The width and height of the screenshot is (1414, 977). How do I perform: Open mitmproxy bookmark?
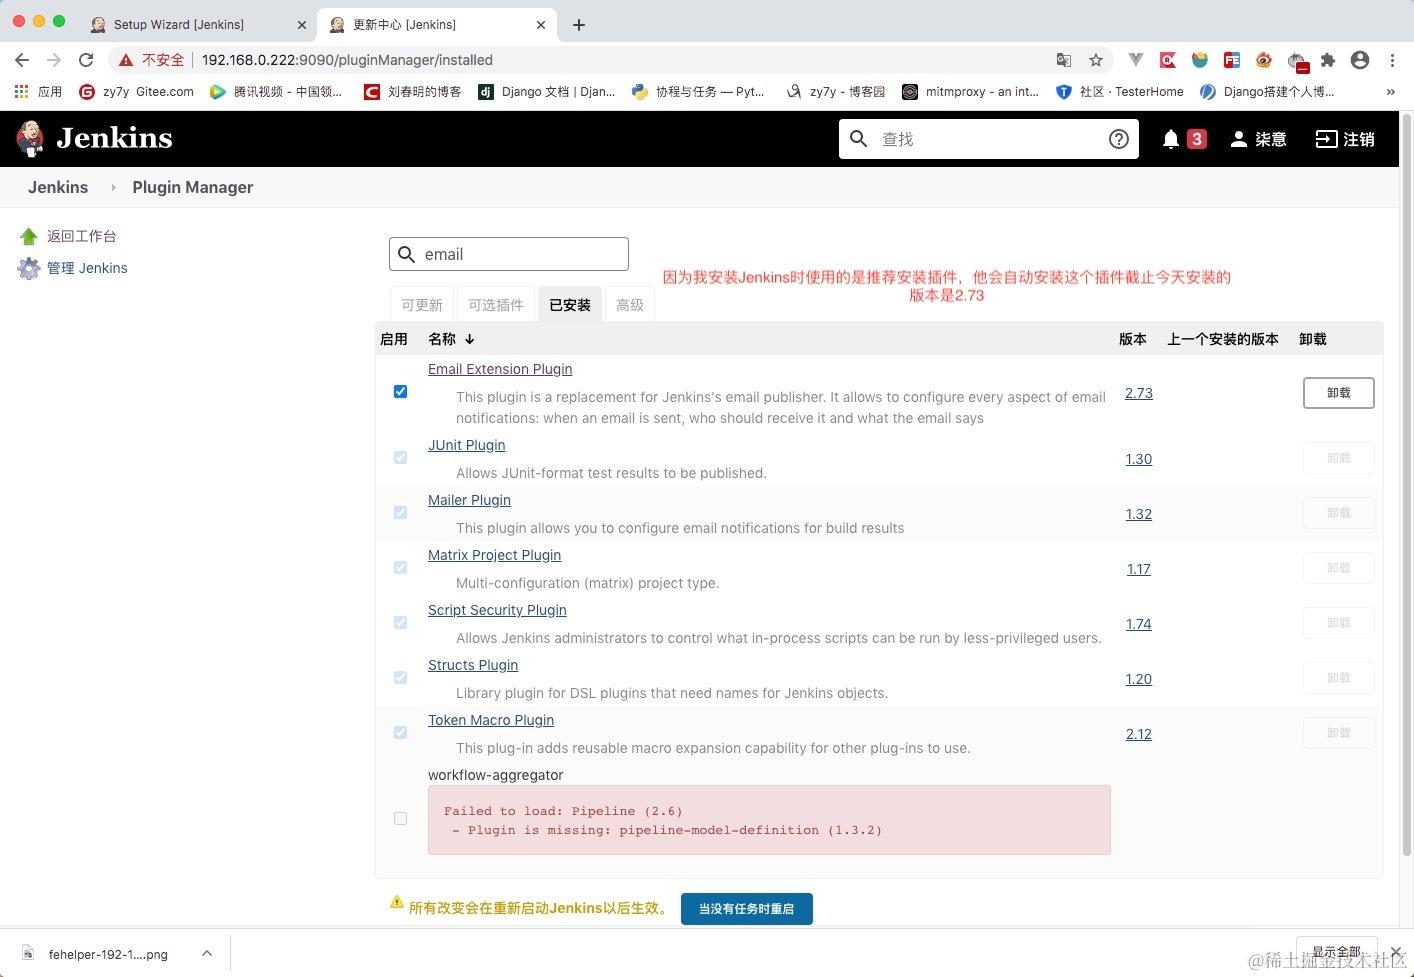pos(970,91)
